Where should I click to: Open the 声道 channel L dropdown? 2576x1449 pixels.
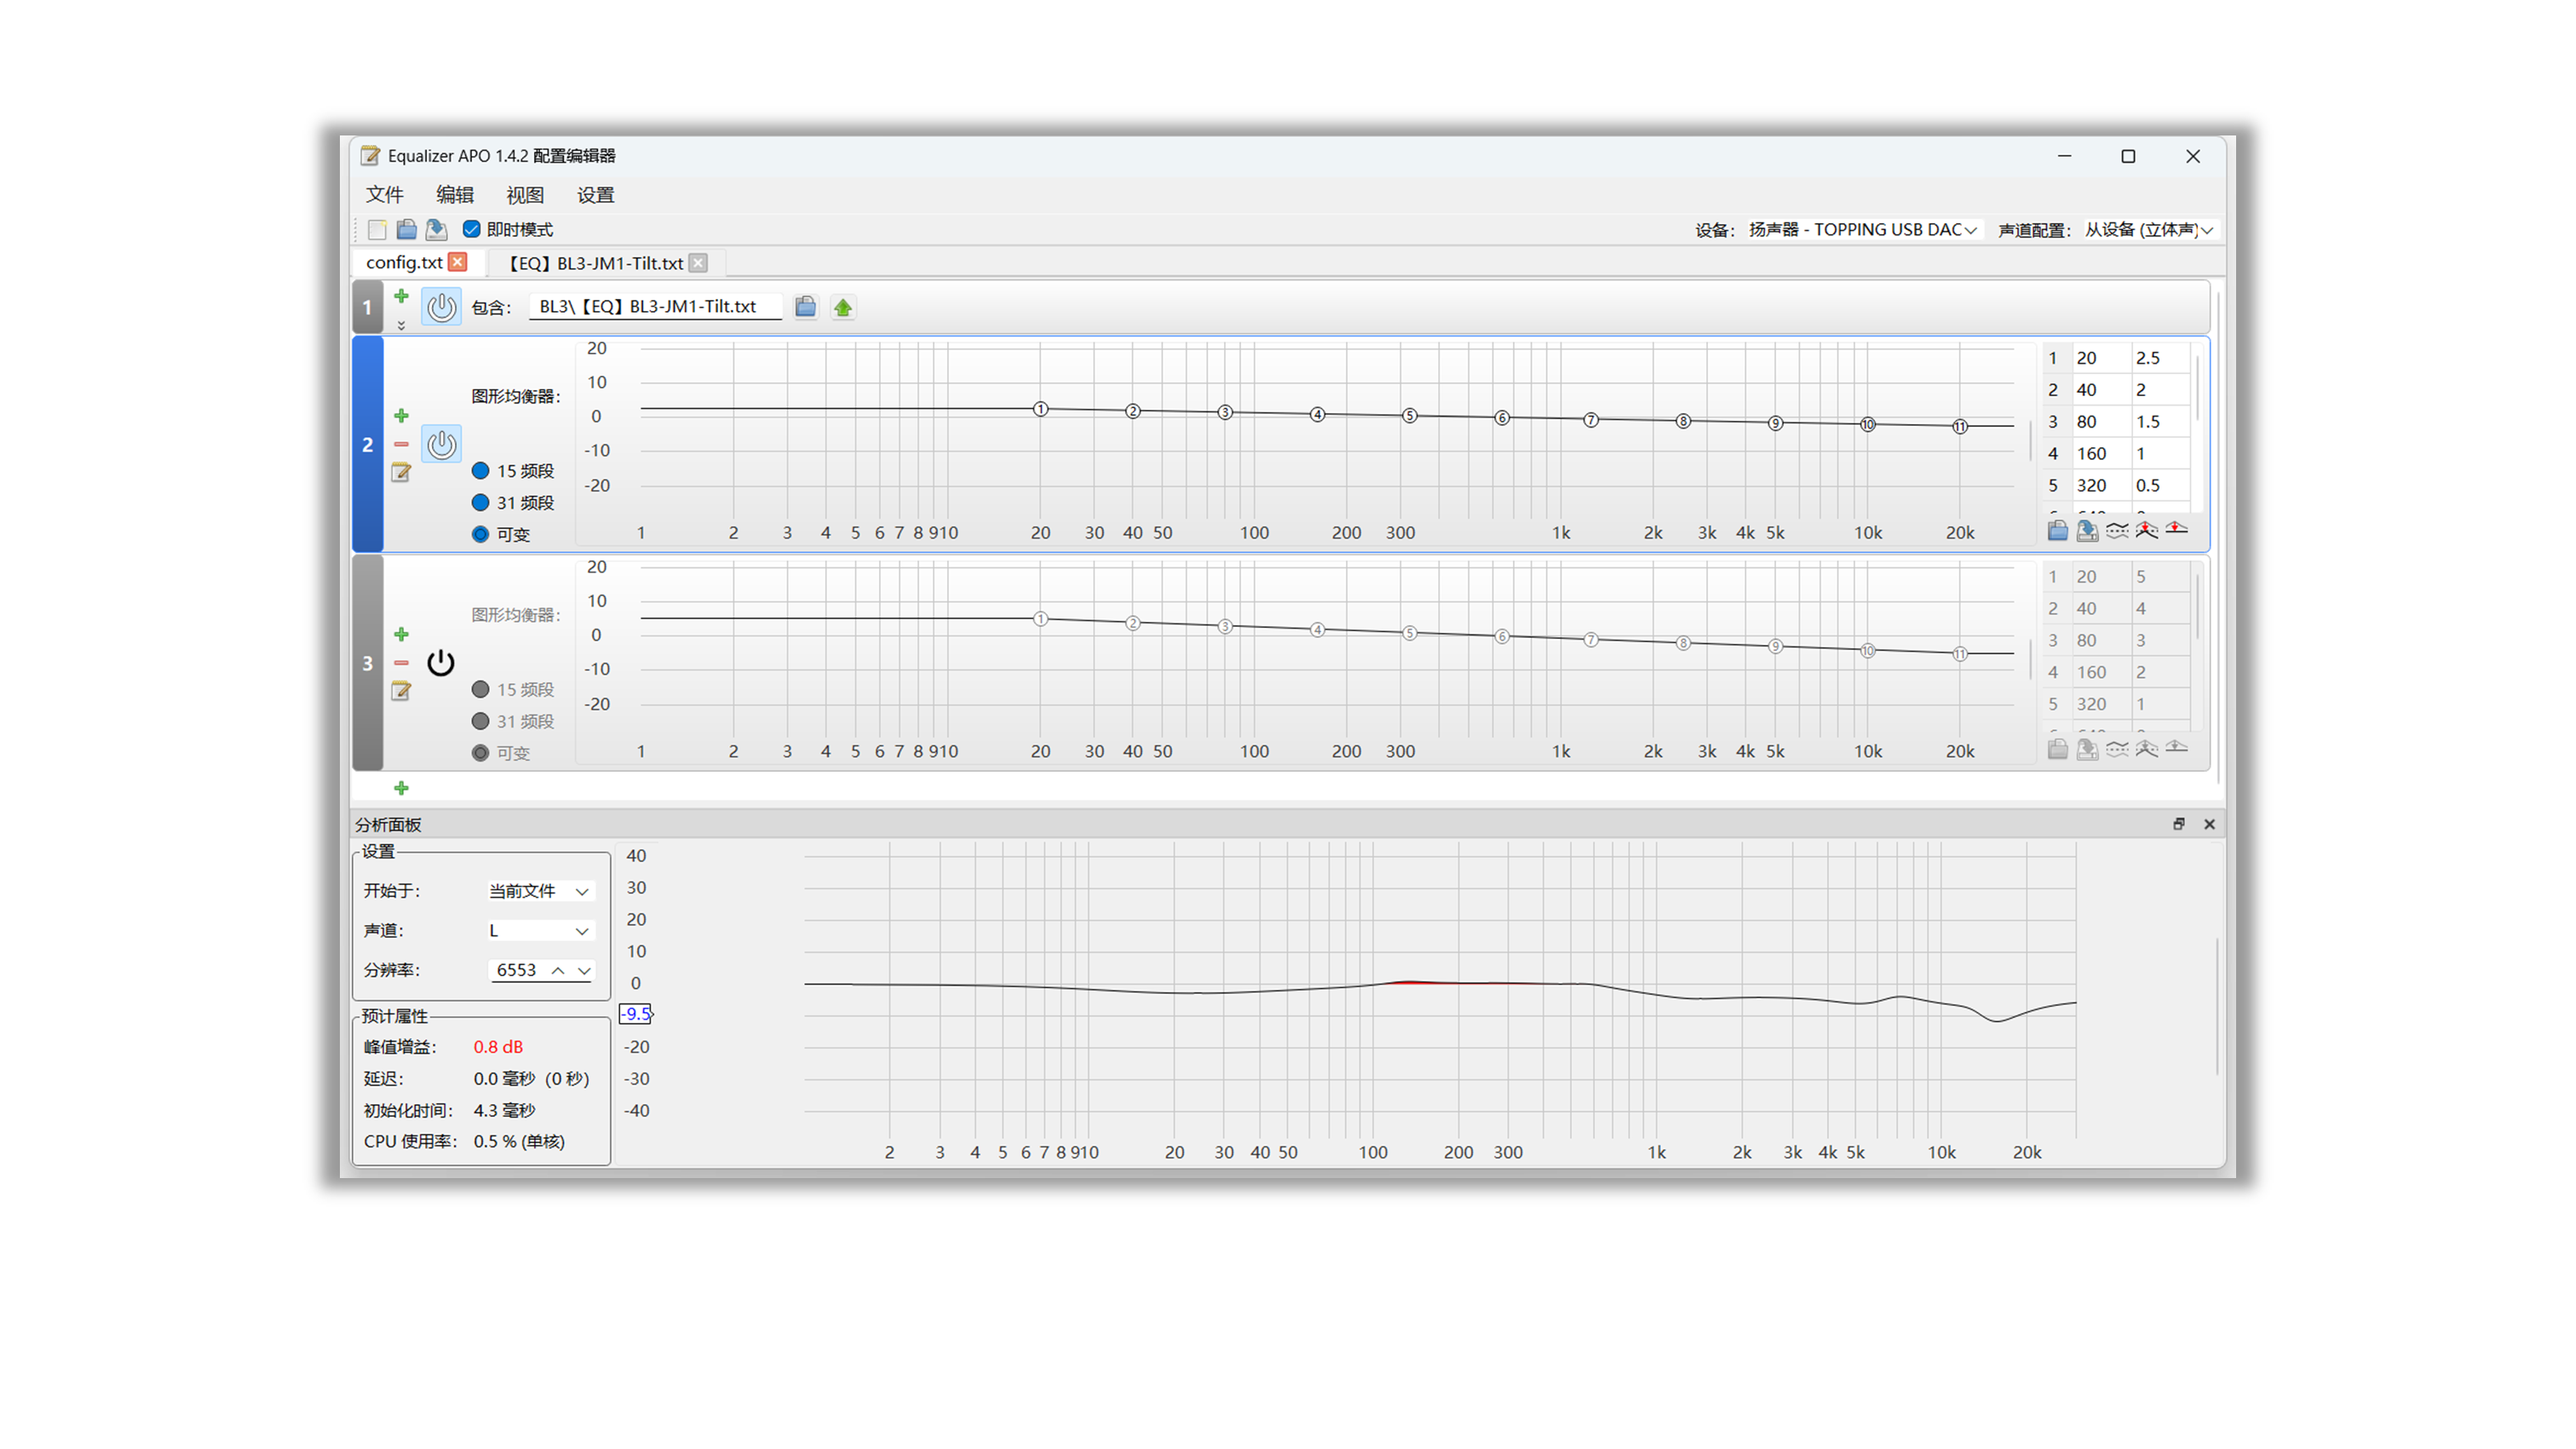tap(540, 931)
